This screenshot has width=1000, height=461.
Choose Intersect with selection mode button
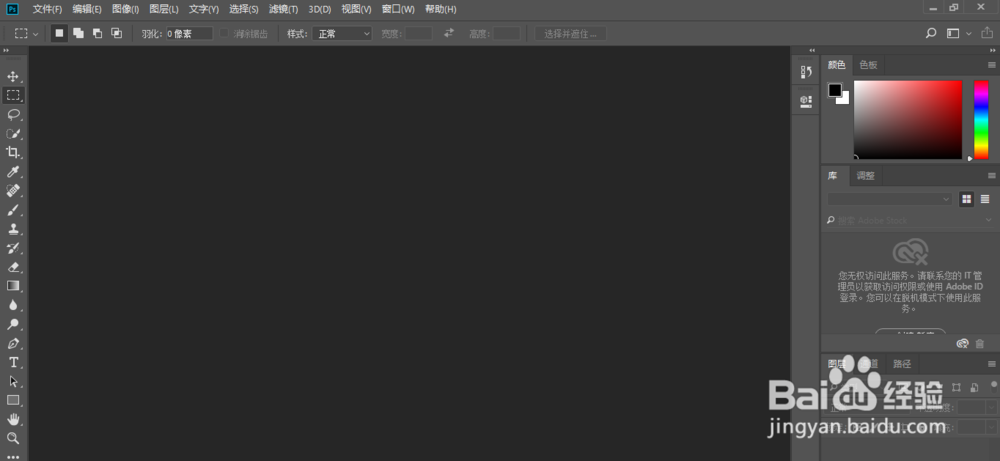click(116, 33)
